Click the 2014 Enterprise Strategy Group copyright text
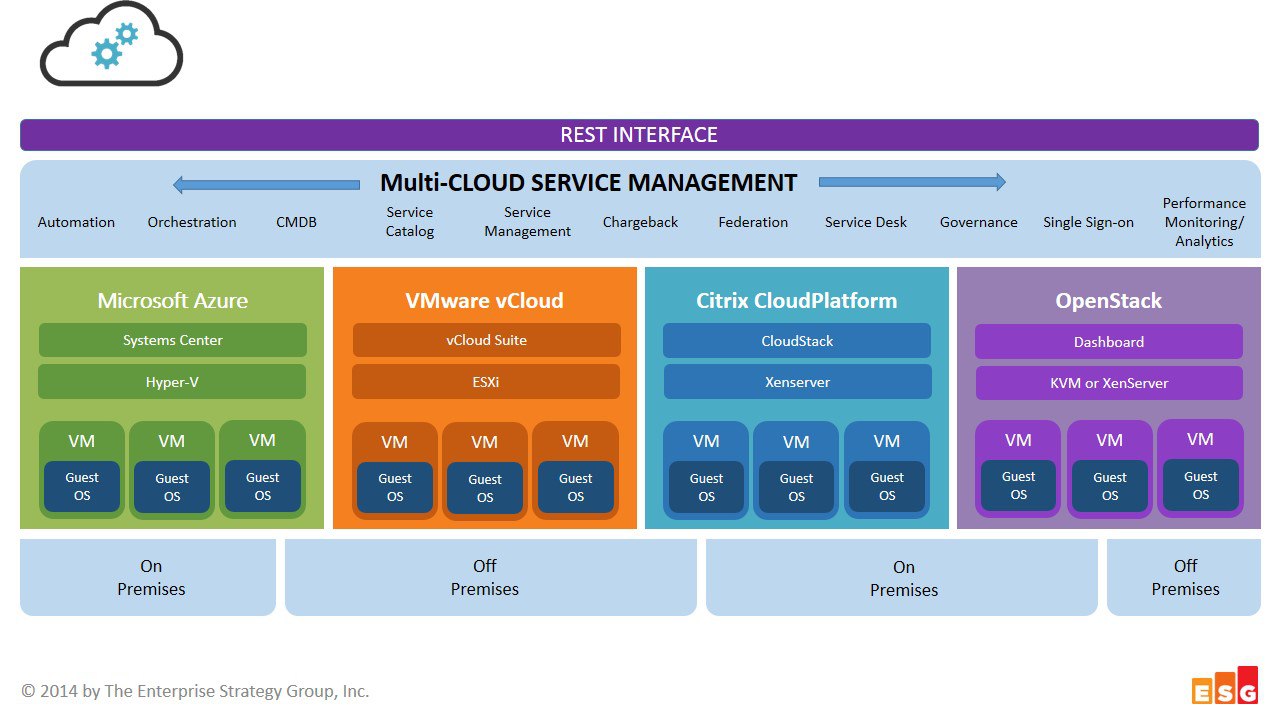This screenshot has width=1280, height=720. pos(195,690)
